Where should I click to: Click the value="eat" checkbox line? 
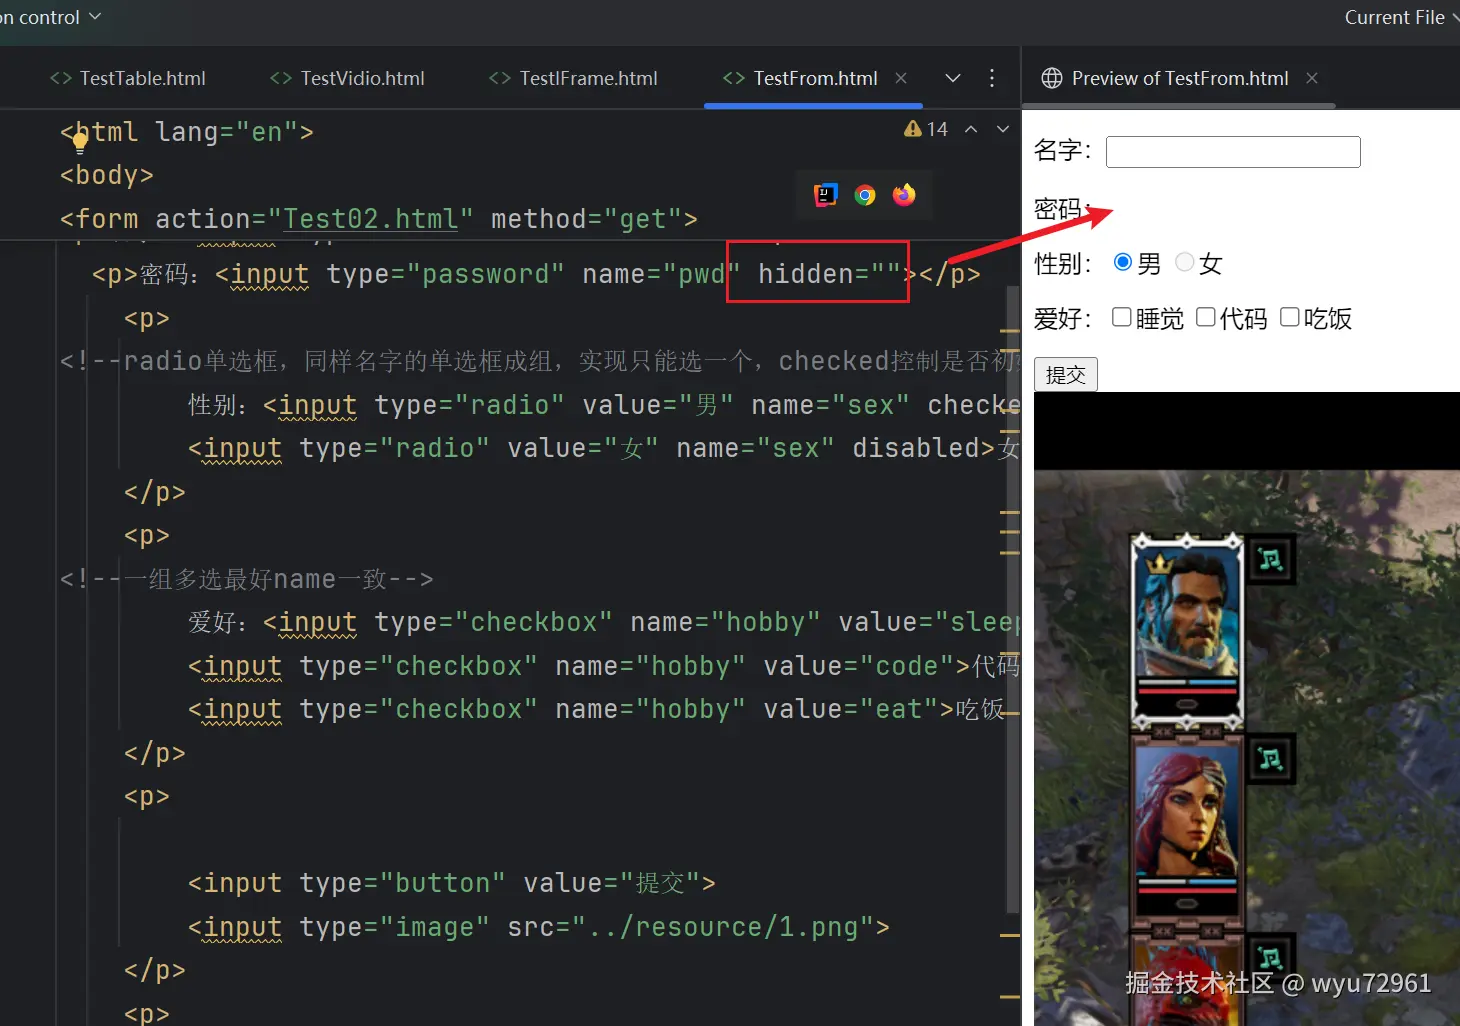pos(596,709)
